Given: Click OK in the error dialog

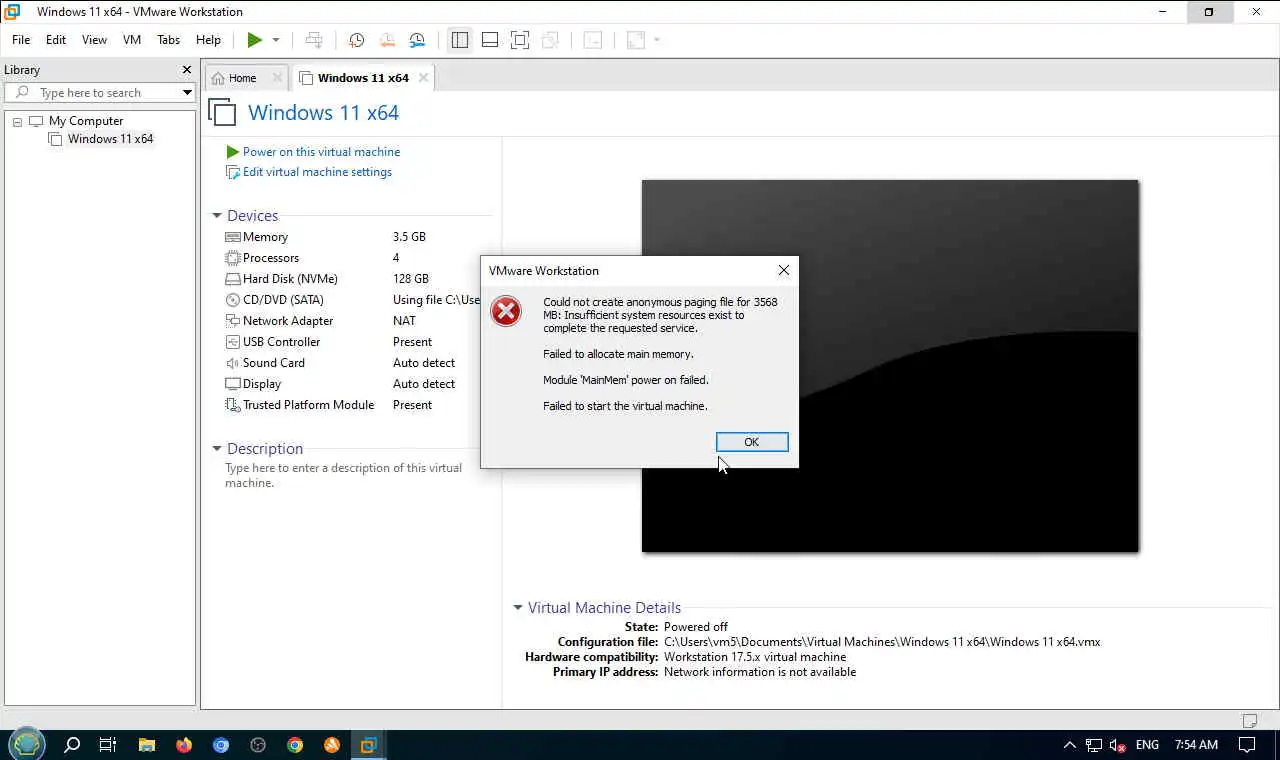Looking at the screenshot, I should coord(752,442).
